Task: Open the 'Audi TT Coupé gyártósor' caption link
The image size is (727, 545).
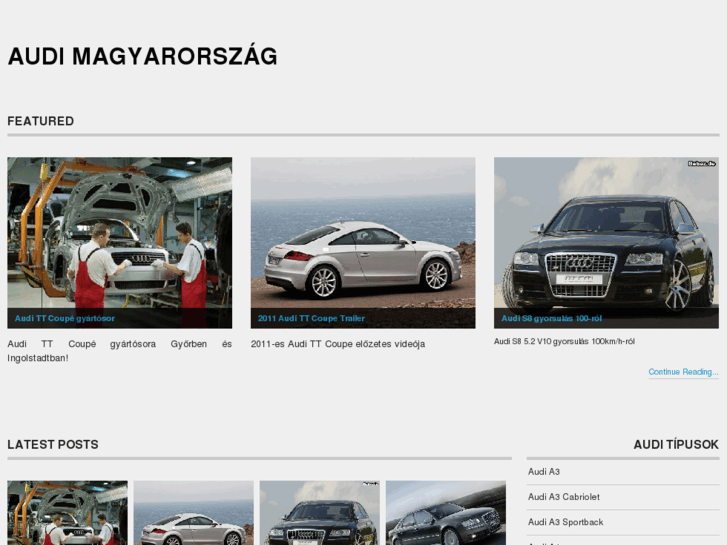Action: 64,318
